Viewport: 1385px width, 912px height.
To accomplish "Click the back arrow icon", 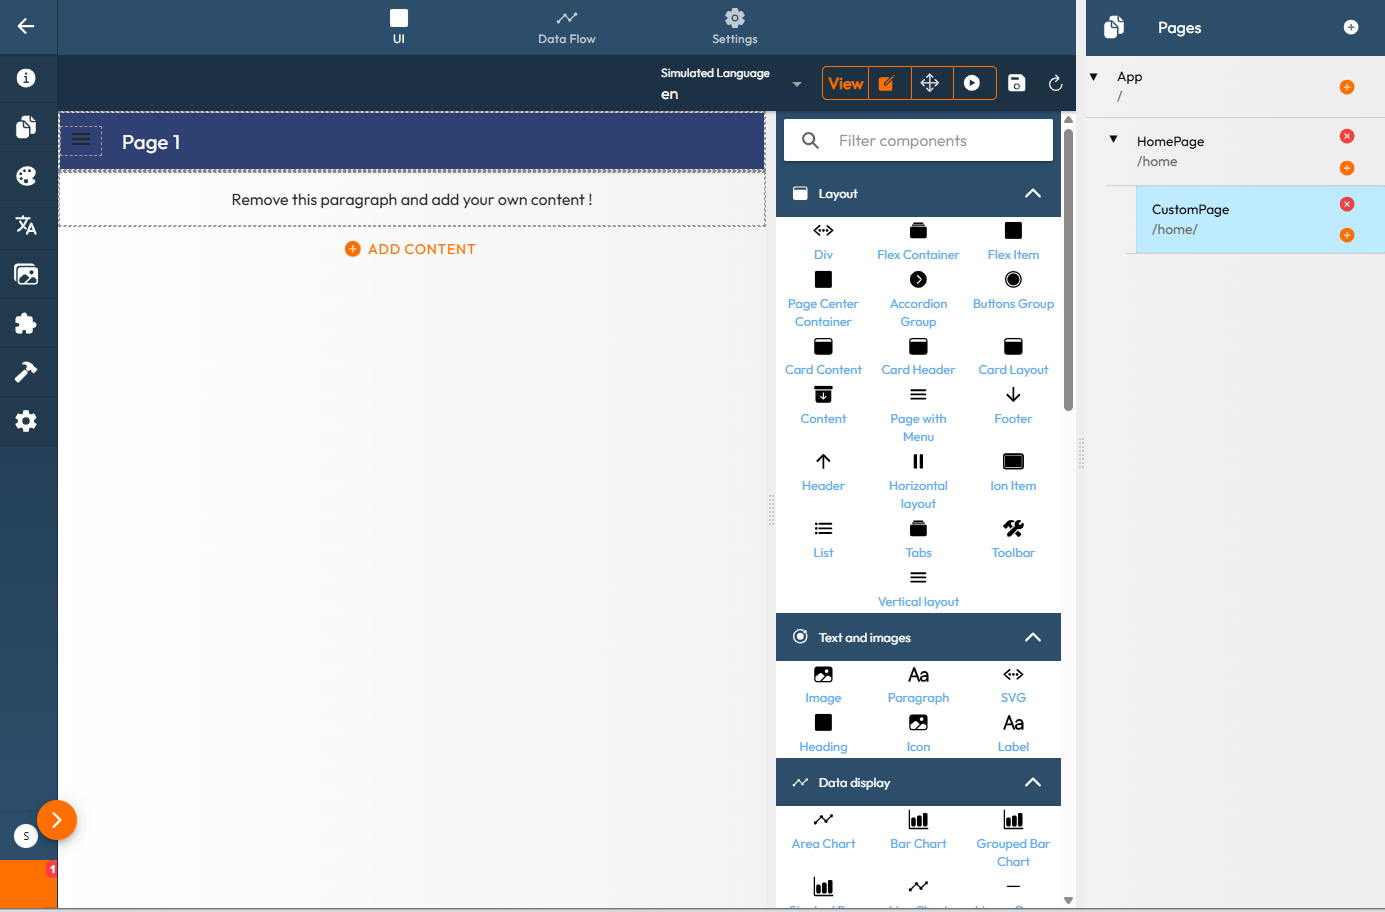I will [x=26, y=27].
